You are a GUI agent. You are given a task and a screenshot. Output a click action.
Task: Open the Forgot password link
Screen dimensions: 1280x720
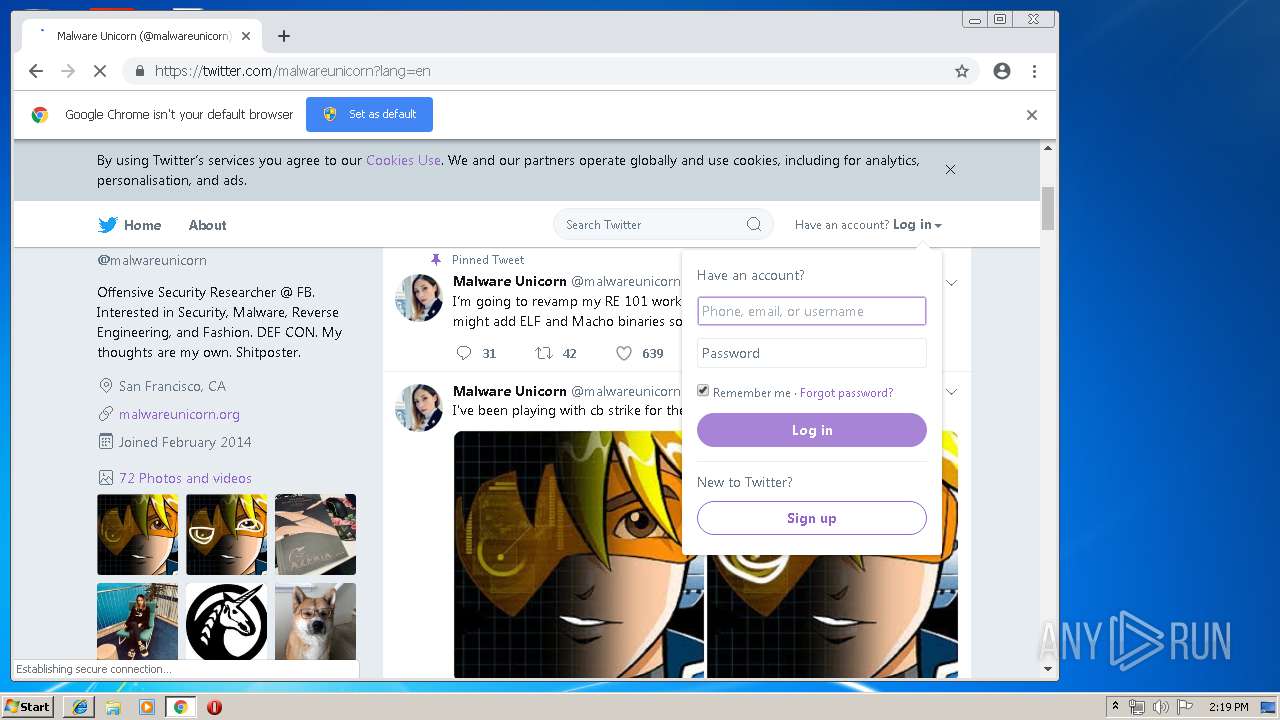coord(846,393)
